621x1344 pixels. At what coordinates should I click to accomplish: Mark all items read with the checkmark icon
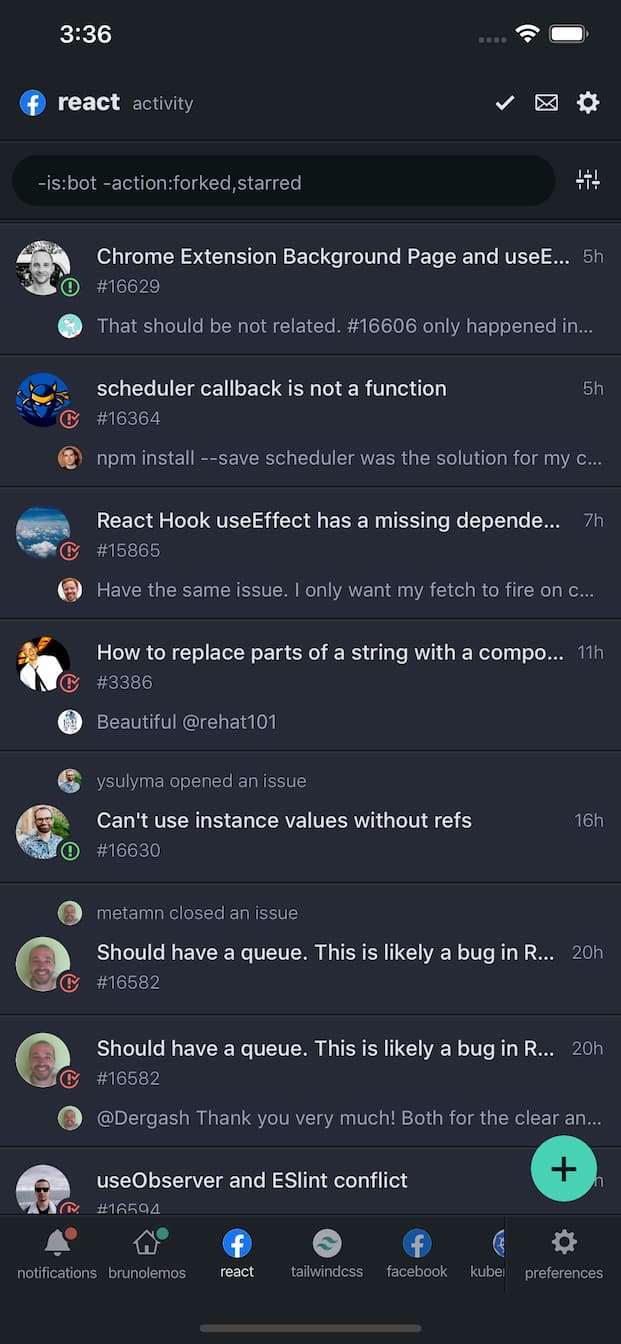[504, 103]
